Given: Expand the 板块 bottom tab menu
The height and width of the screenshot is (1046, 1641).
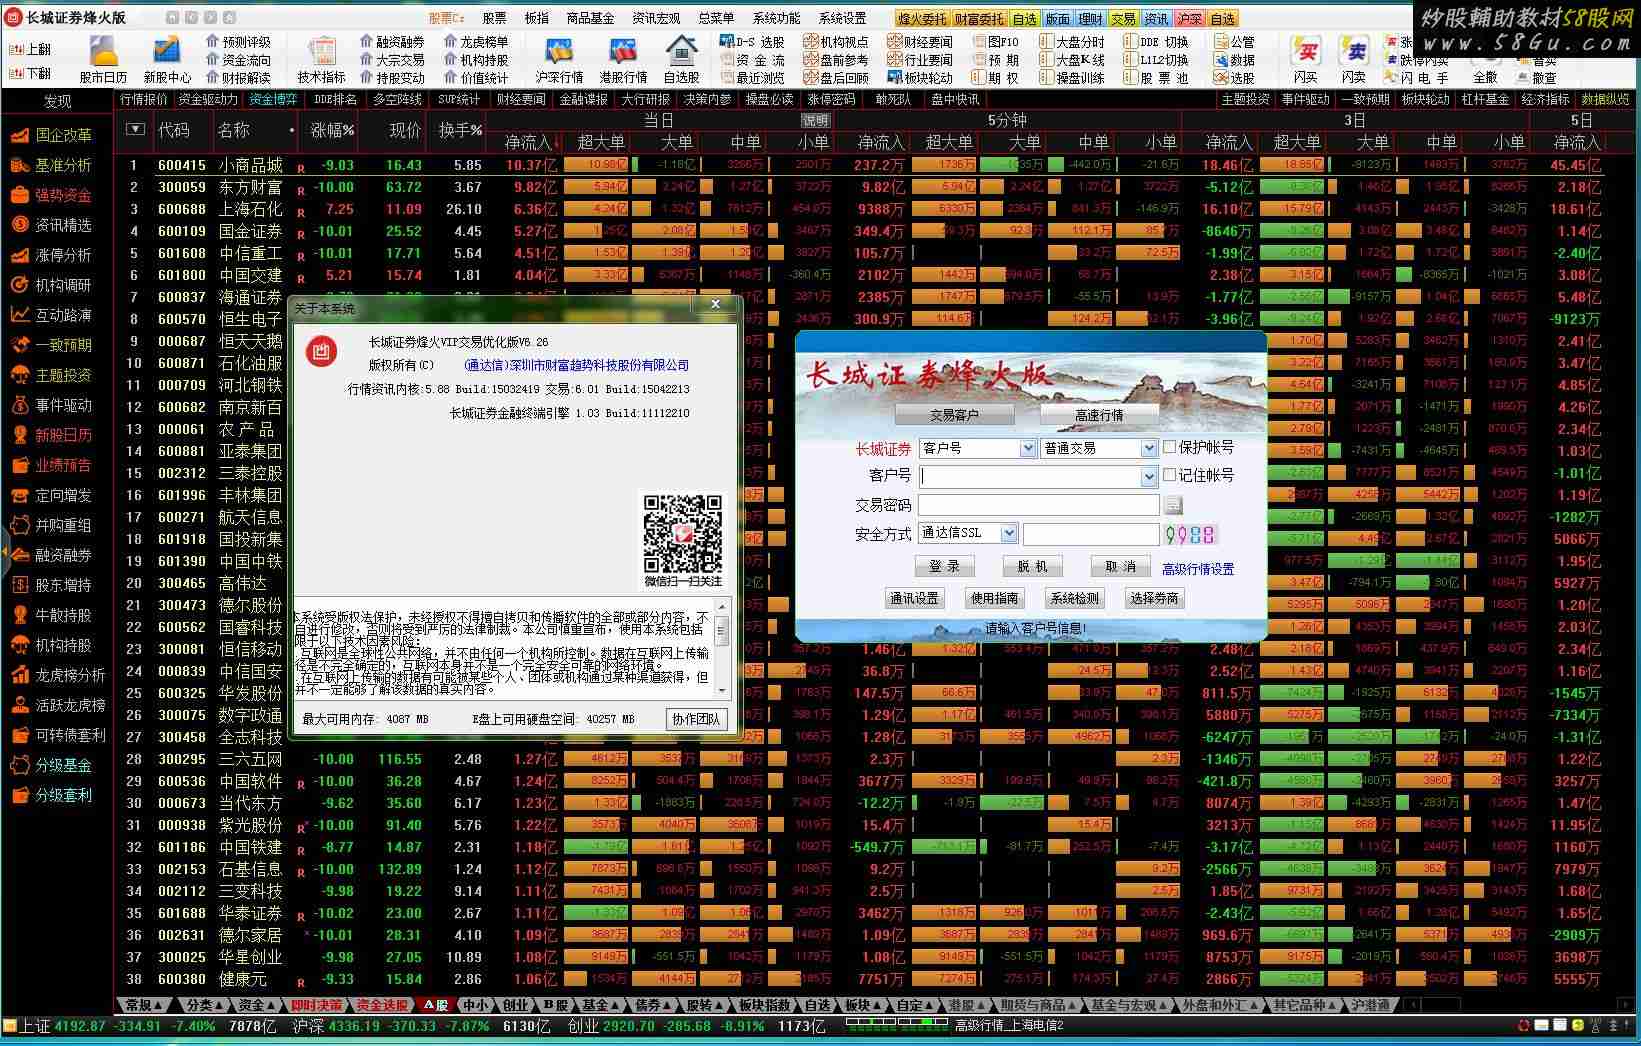Looking at the screenshot, I should pyautogui.click(x=863, y=1004).
